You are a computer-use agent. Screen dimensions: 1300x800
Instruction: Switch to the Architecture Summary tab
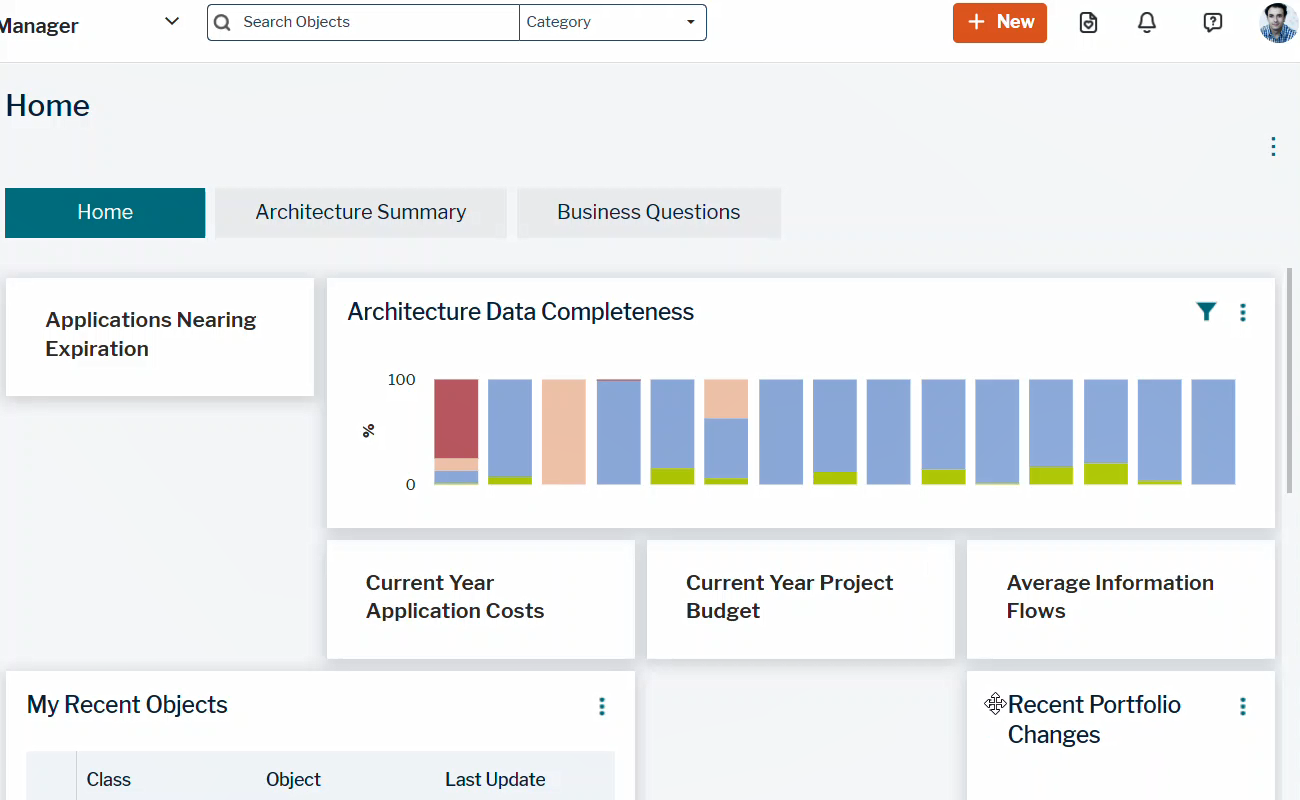(x=360, y=212)
